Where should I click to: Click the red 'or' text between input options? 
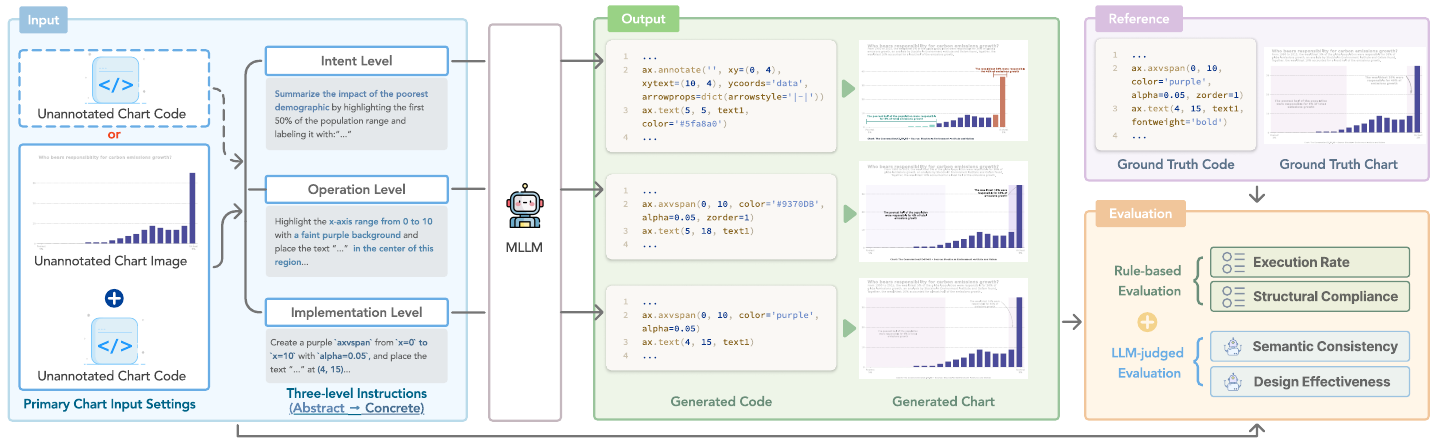point(113,136)
